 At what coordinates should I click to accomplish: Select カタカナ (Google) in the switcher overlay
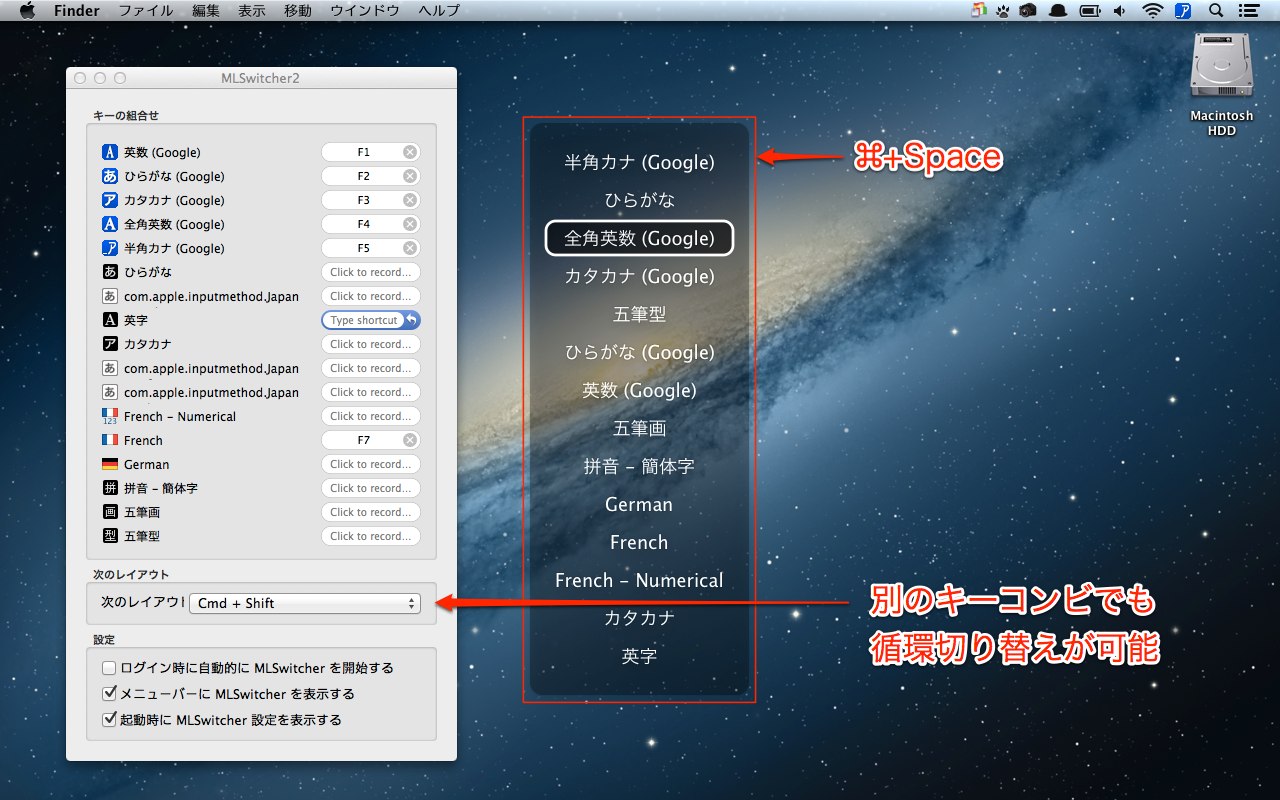tap(639, 276)
